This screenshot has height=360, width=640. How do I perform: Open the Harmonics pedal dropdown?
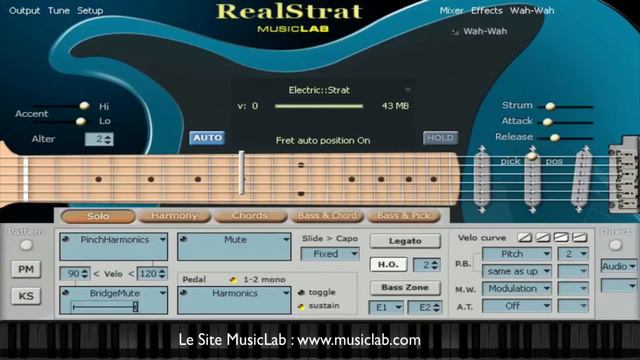pyautogui.click(x=286, y=293)
